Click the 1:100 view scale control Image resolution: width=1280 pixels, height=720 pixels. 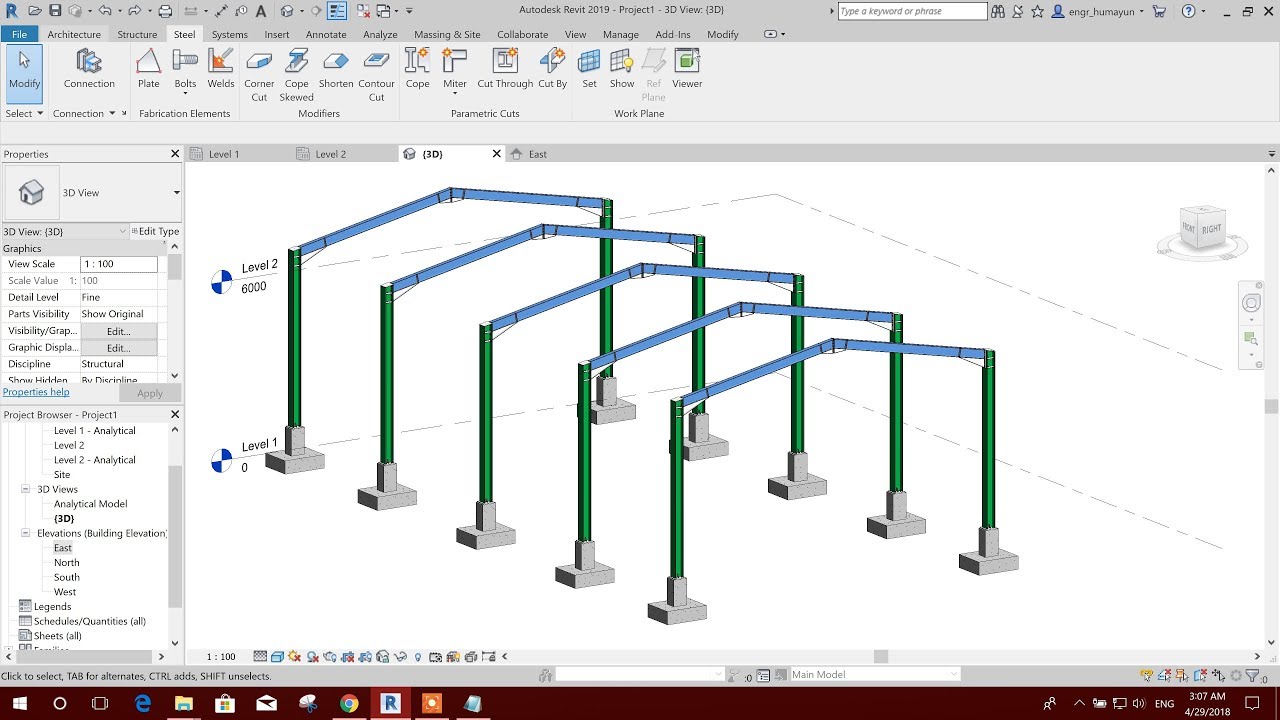(x=220, y=656)
